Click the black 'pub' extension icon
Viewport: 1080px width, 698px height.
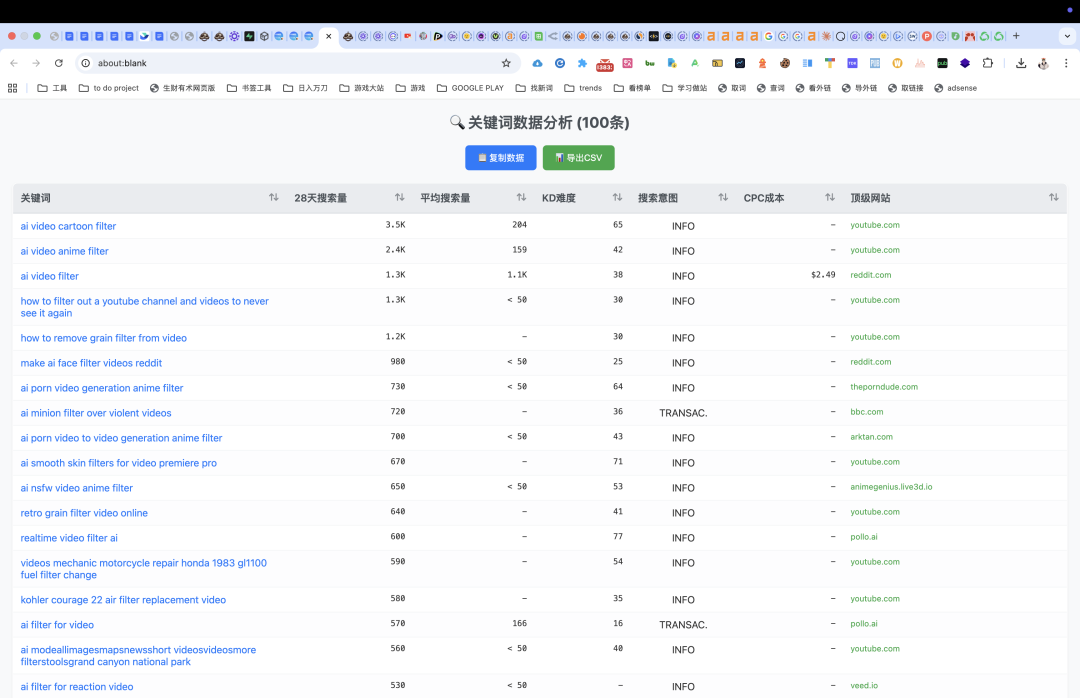(942, 63)
